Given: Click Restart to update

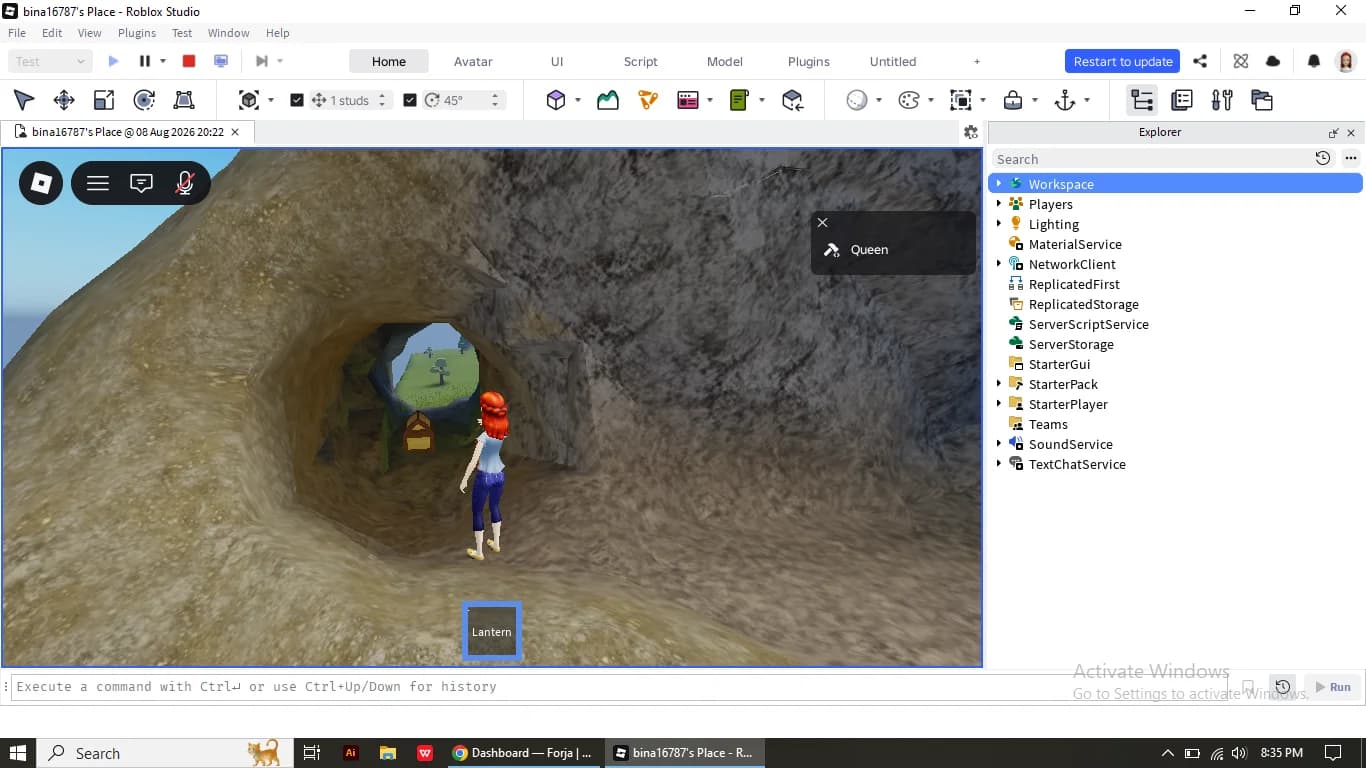Looking at the screenshot, I should [x=1123, y=61].
